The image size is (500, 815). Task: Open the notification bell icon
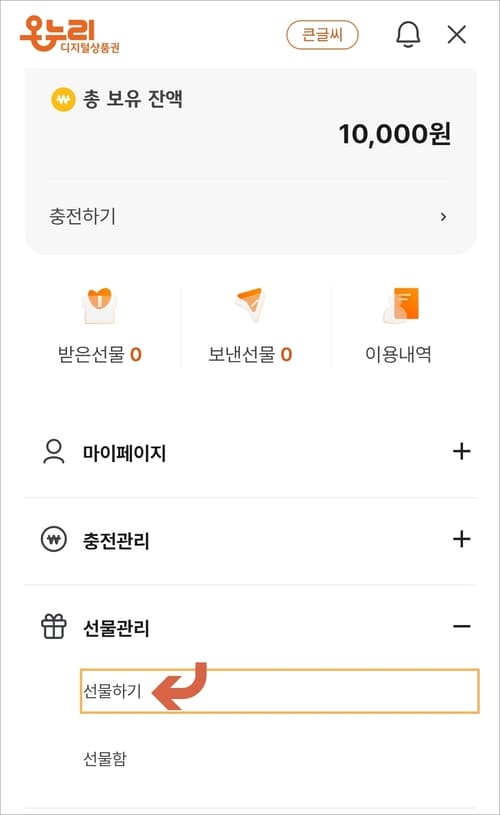408,35
